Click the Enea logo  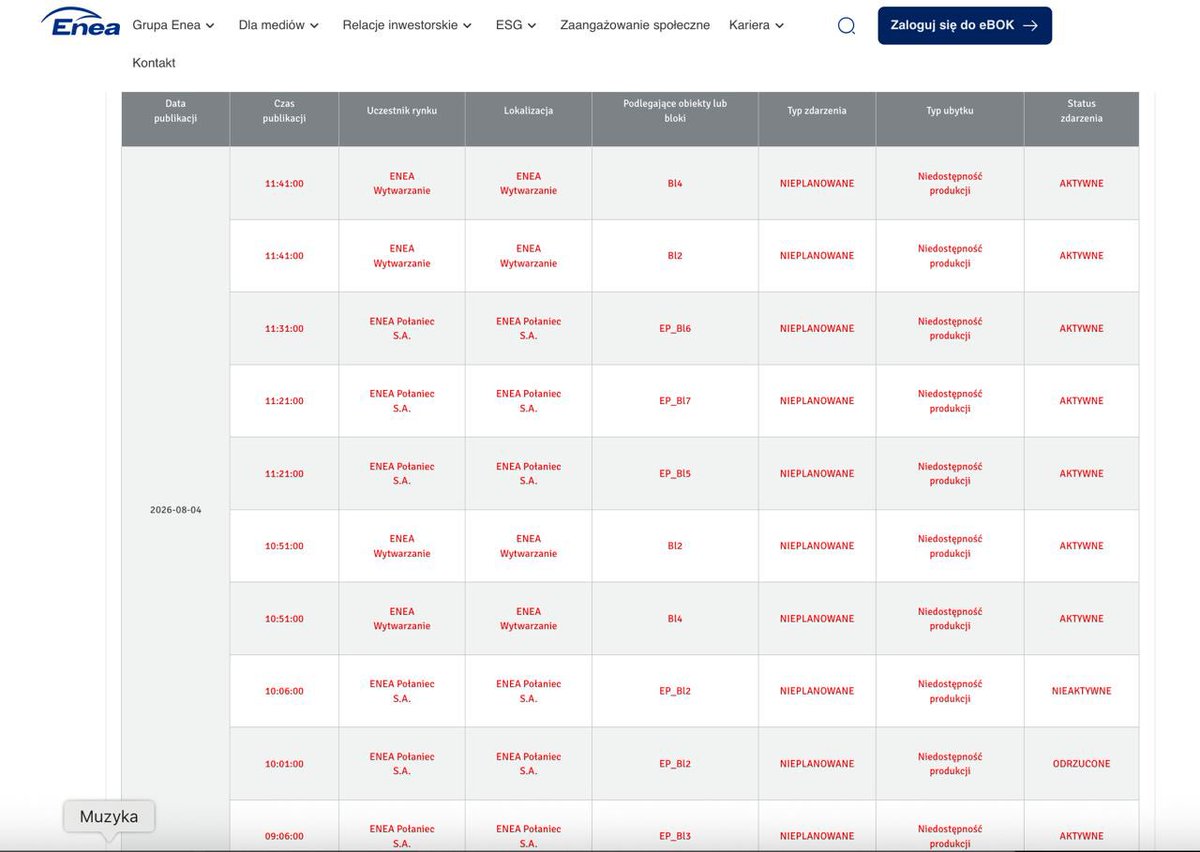coord(81,21)
